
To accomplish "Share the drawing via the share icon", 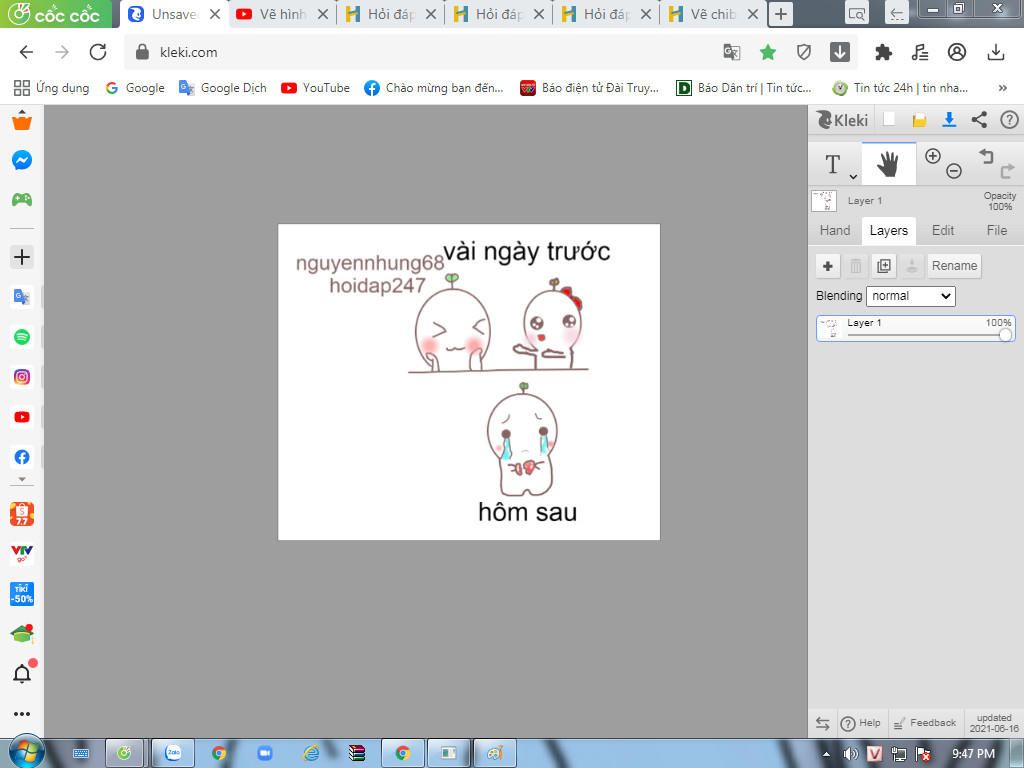I will coord(979,120).
